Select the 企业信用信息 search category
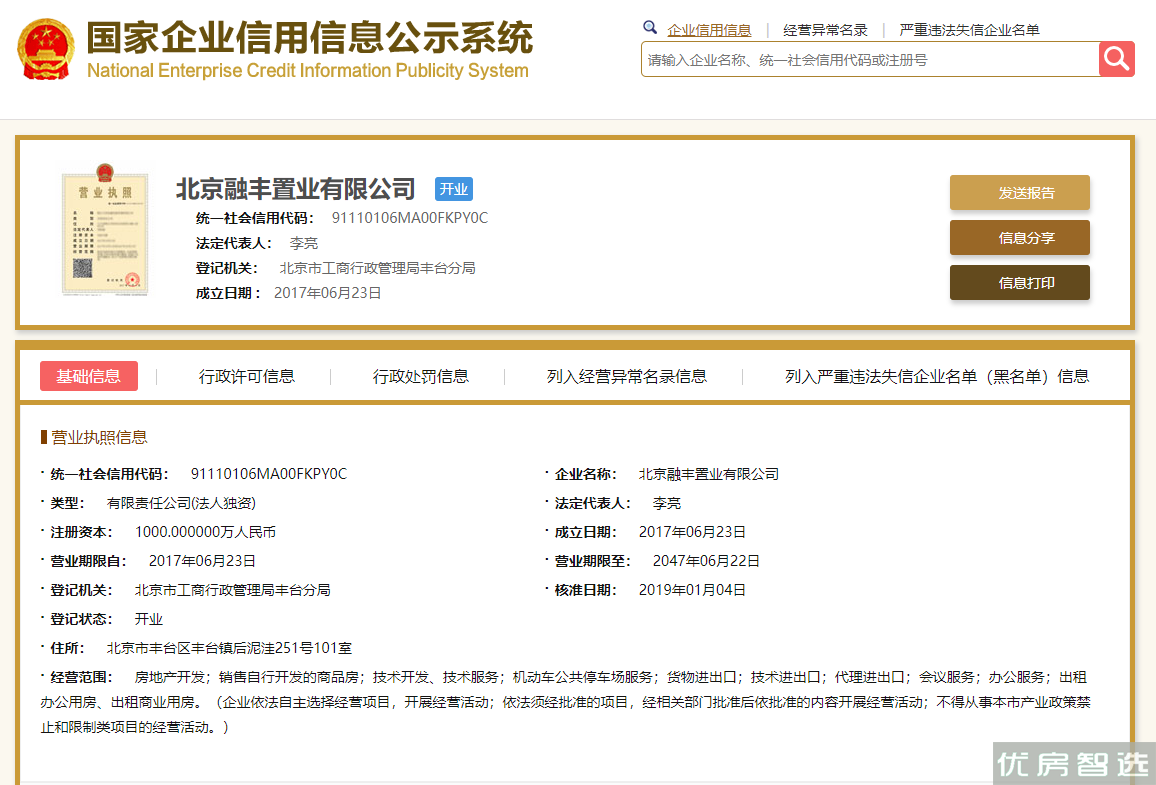 (708, 30)
